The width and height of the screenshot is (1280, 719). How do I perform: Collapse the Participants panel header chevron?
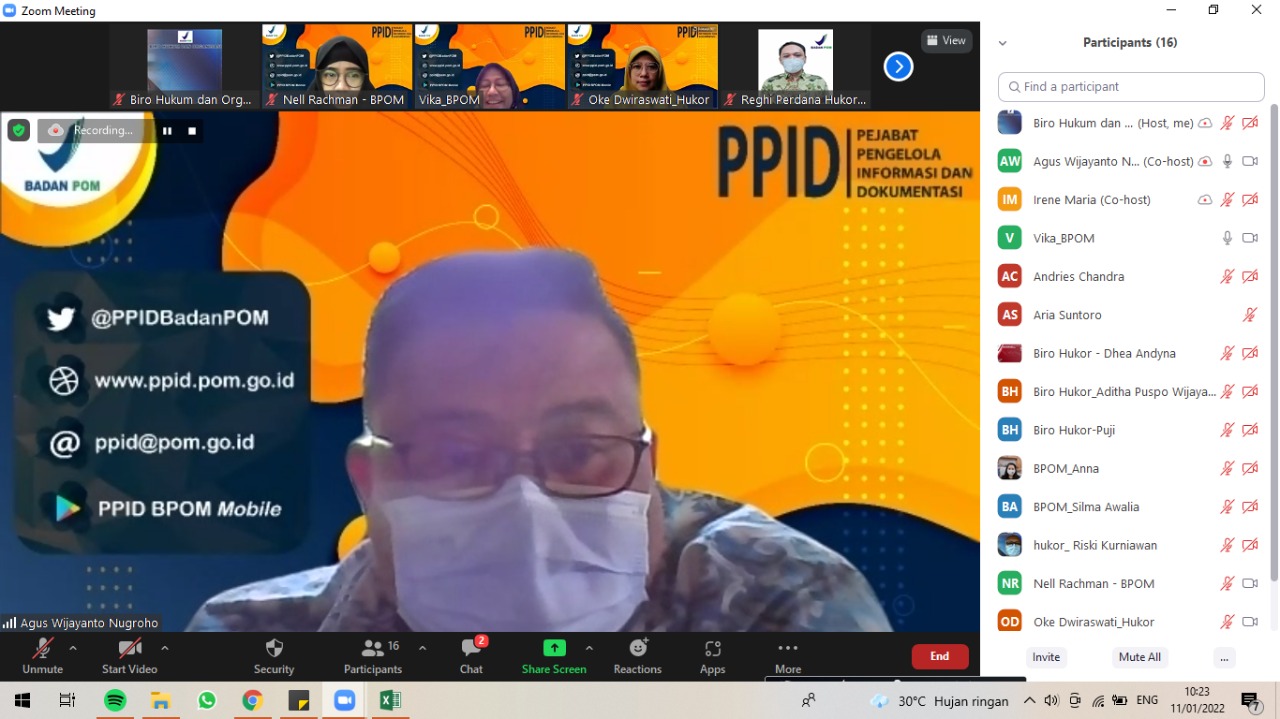point(1003,43)
